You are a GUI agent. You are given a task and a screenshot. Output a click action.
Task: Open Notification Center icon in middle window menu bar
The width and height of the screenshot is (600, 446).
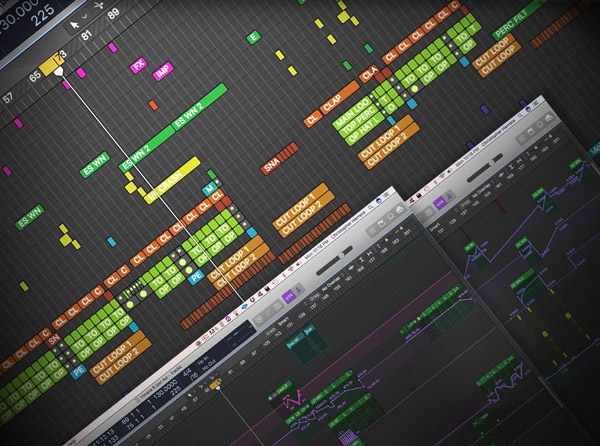click(x=386, y=195)
